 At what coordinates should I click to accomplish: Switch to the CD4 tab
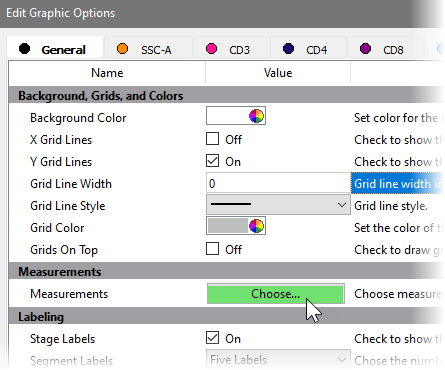click(x=308, y=49)
